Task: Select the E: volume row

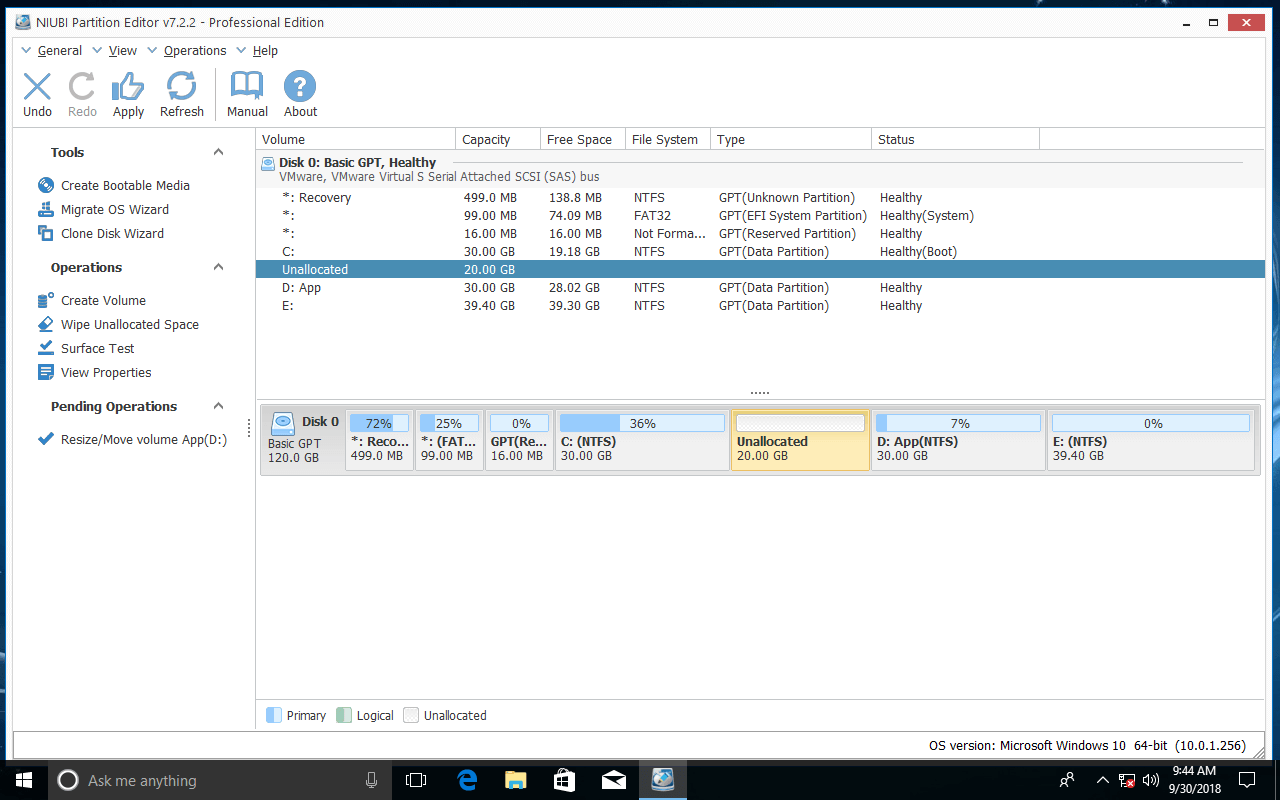Action: [x=760, y=306]
